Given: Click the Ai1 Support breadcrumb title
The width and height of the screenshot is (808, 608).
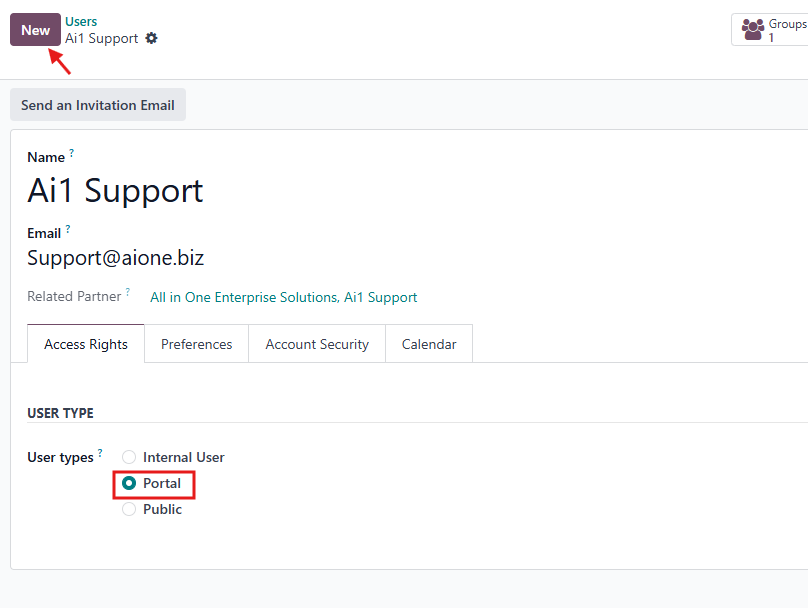Looking at the screenshot, I should (x=102, y=38).
